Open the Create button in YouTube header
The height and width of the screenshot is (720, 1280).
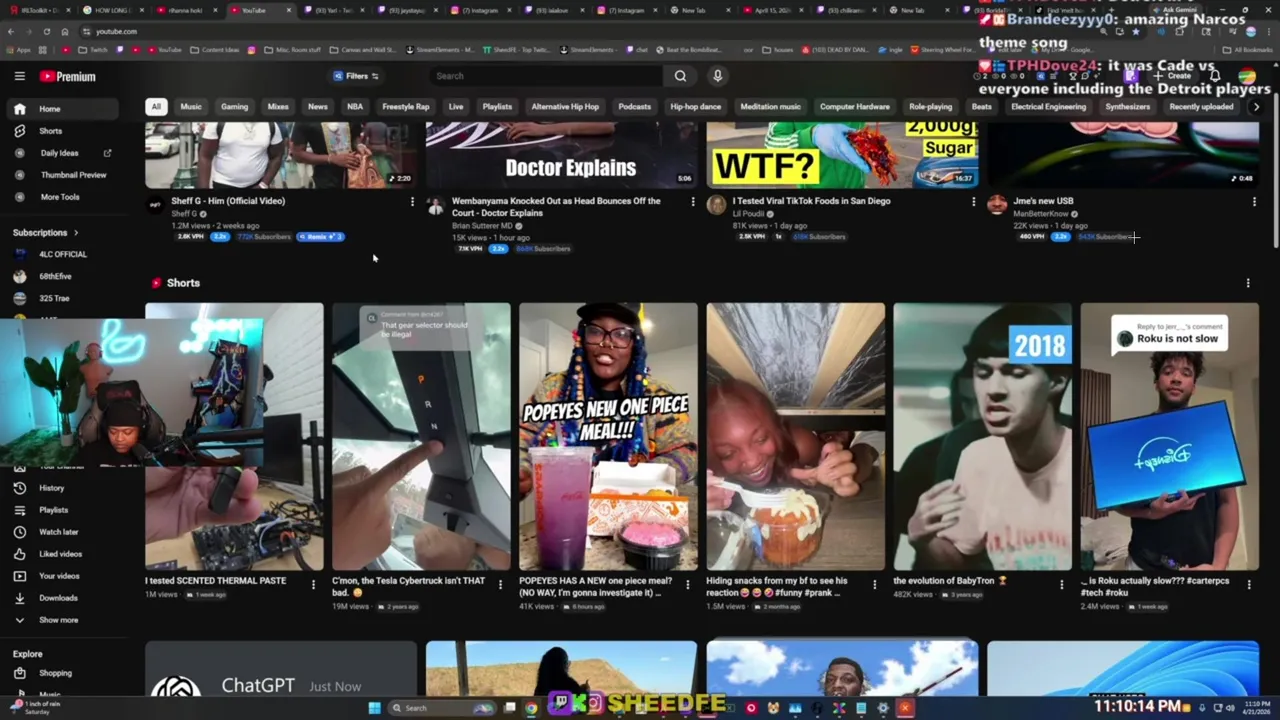point(1173,76)
